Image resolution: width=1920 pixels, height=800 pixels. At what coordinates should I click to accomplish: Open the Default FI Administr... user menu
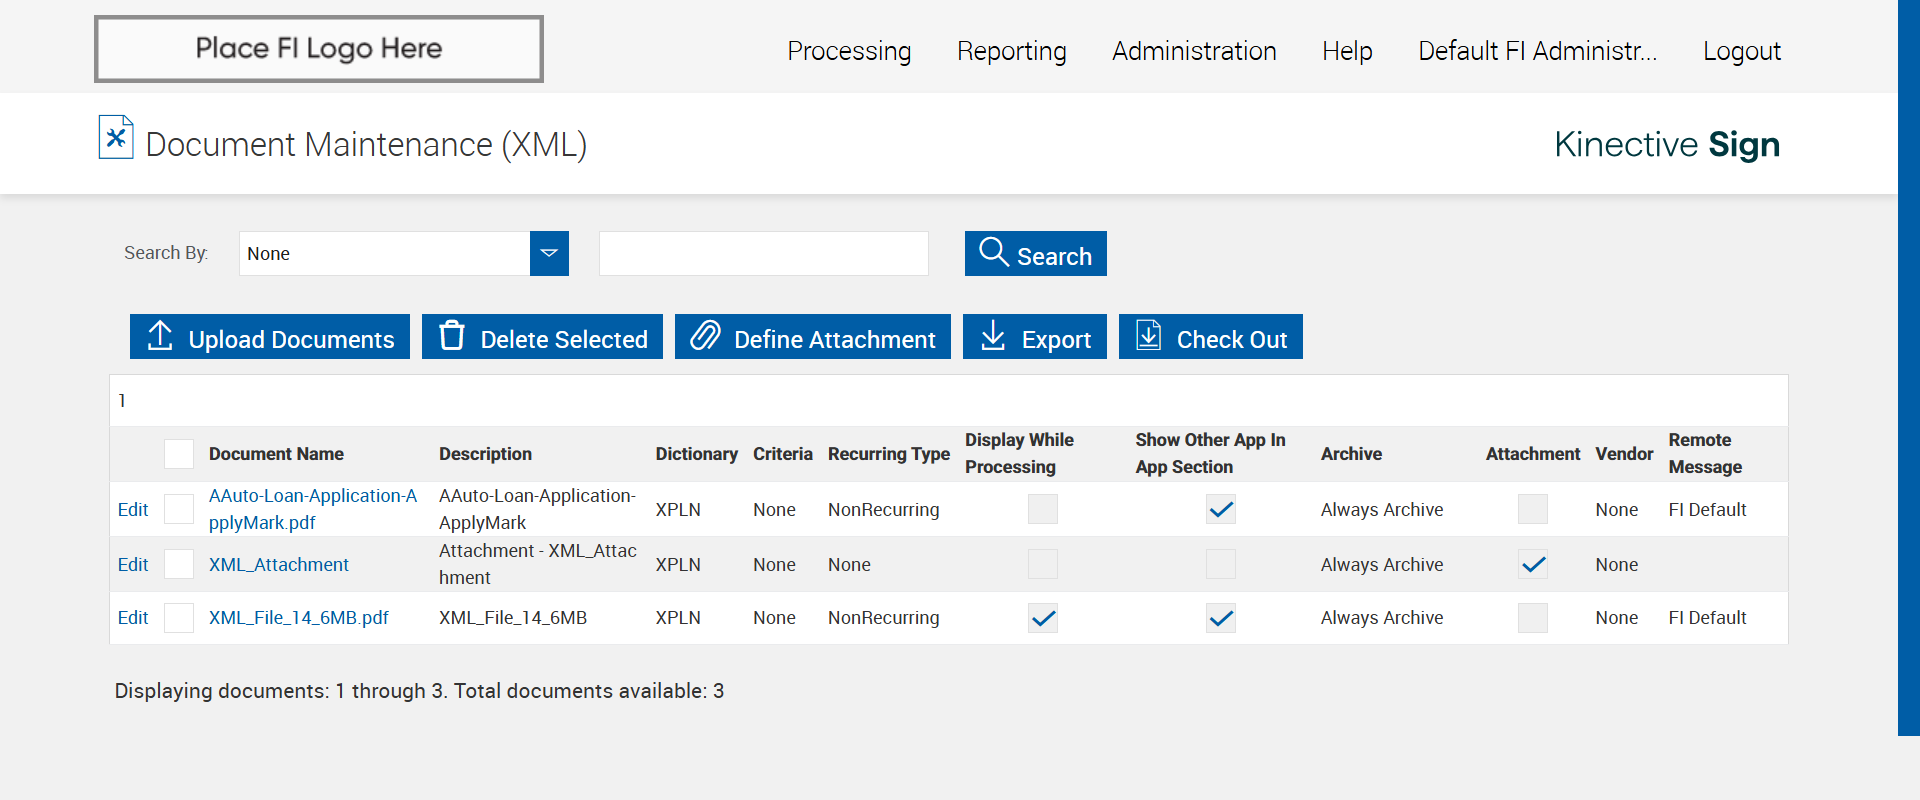coord(1537,51)
